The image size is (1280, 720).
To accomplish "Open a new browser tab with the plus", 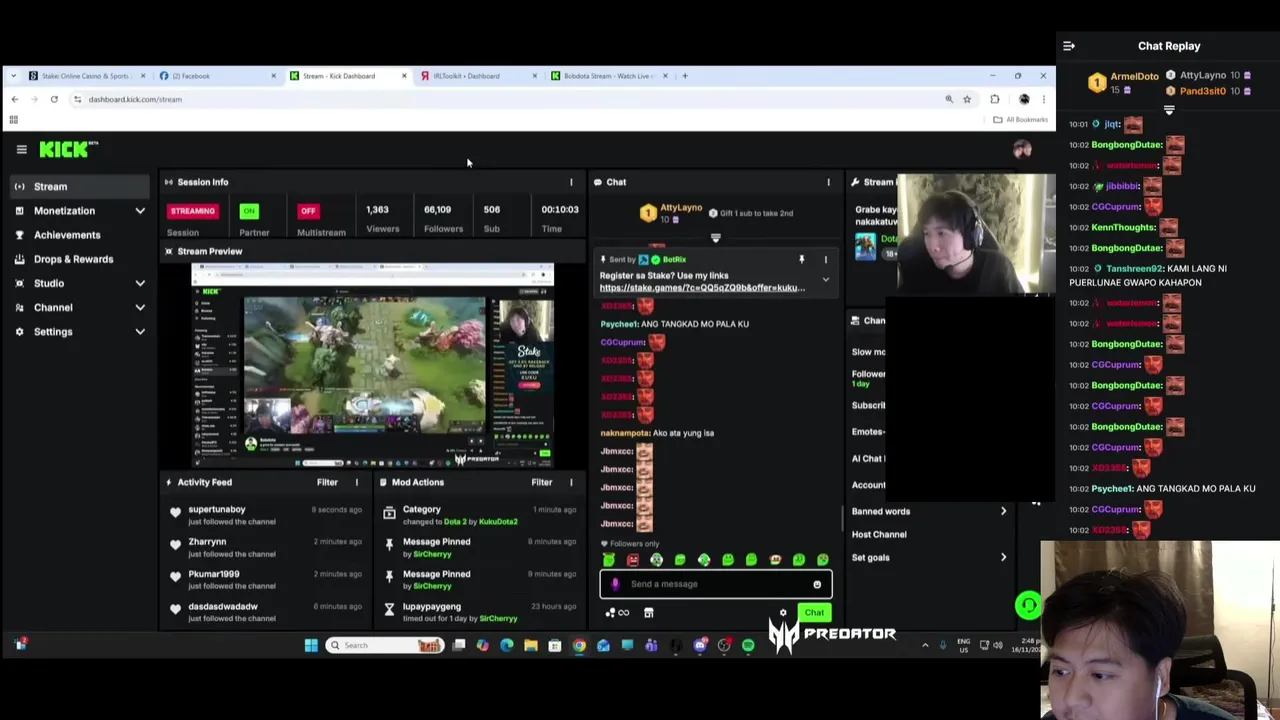I will (x=684, y=76).
